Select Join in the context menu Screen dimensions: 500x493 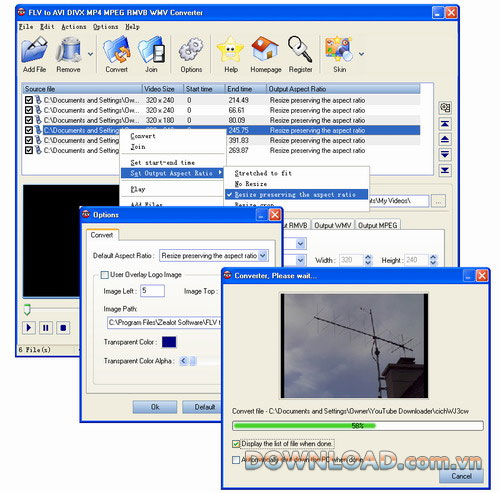(173, 147)
